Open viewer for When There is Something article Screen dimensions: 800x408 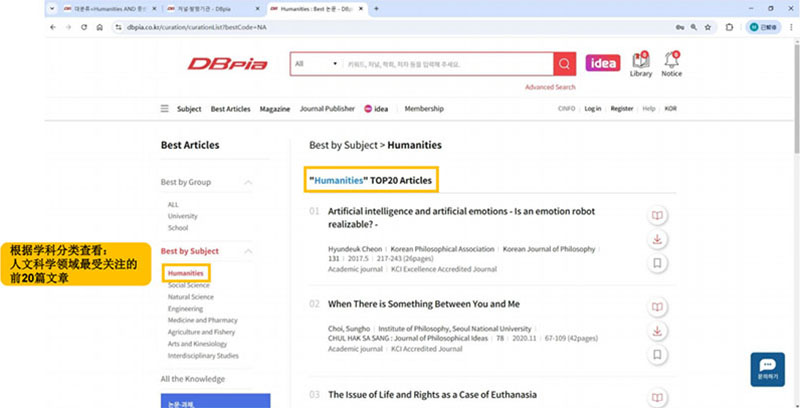point(657,307)
